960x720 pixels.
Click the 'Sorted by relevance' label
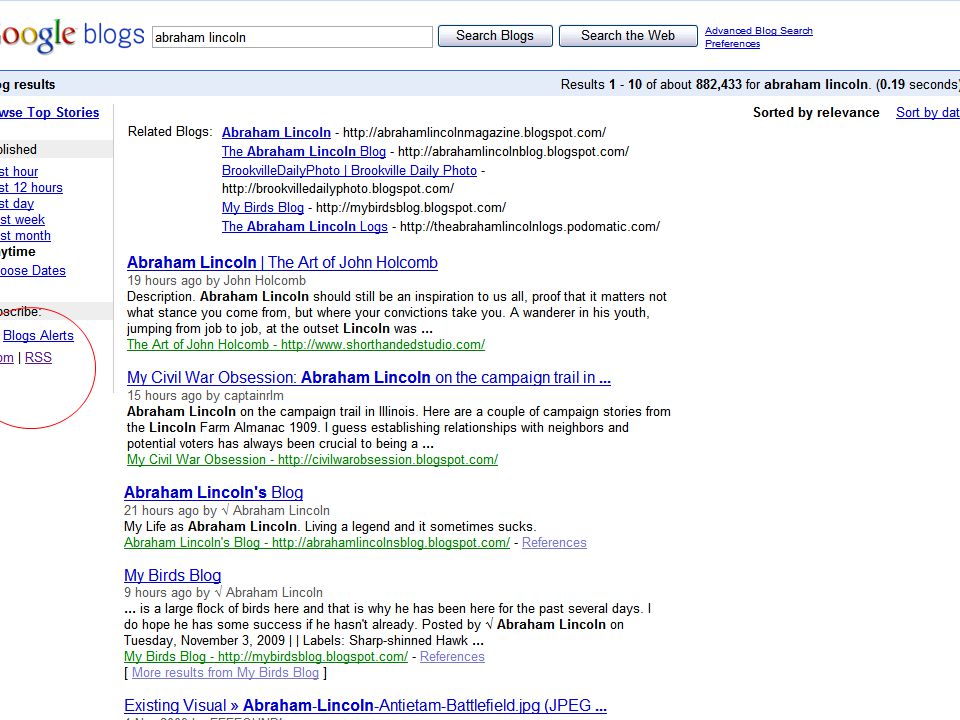(x=816, y=113)
